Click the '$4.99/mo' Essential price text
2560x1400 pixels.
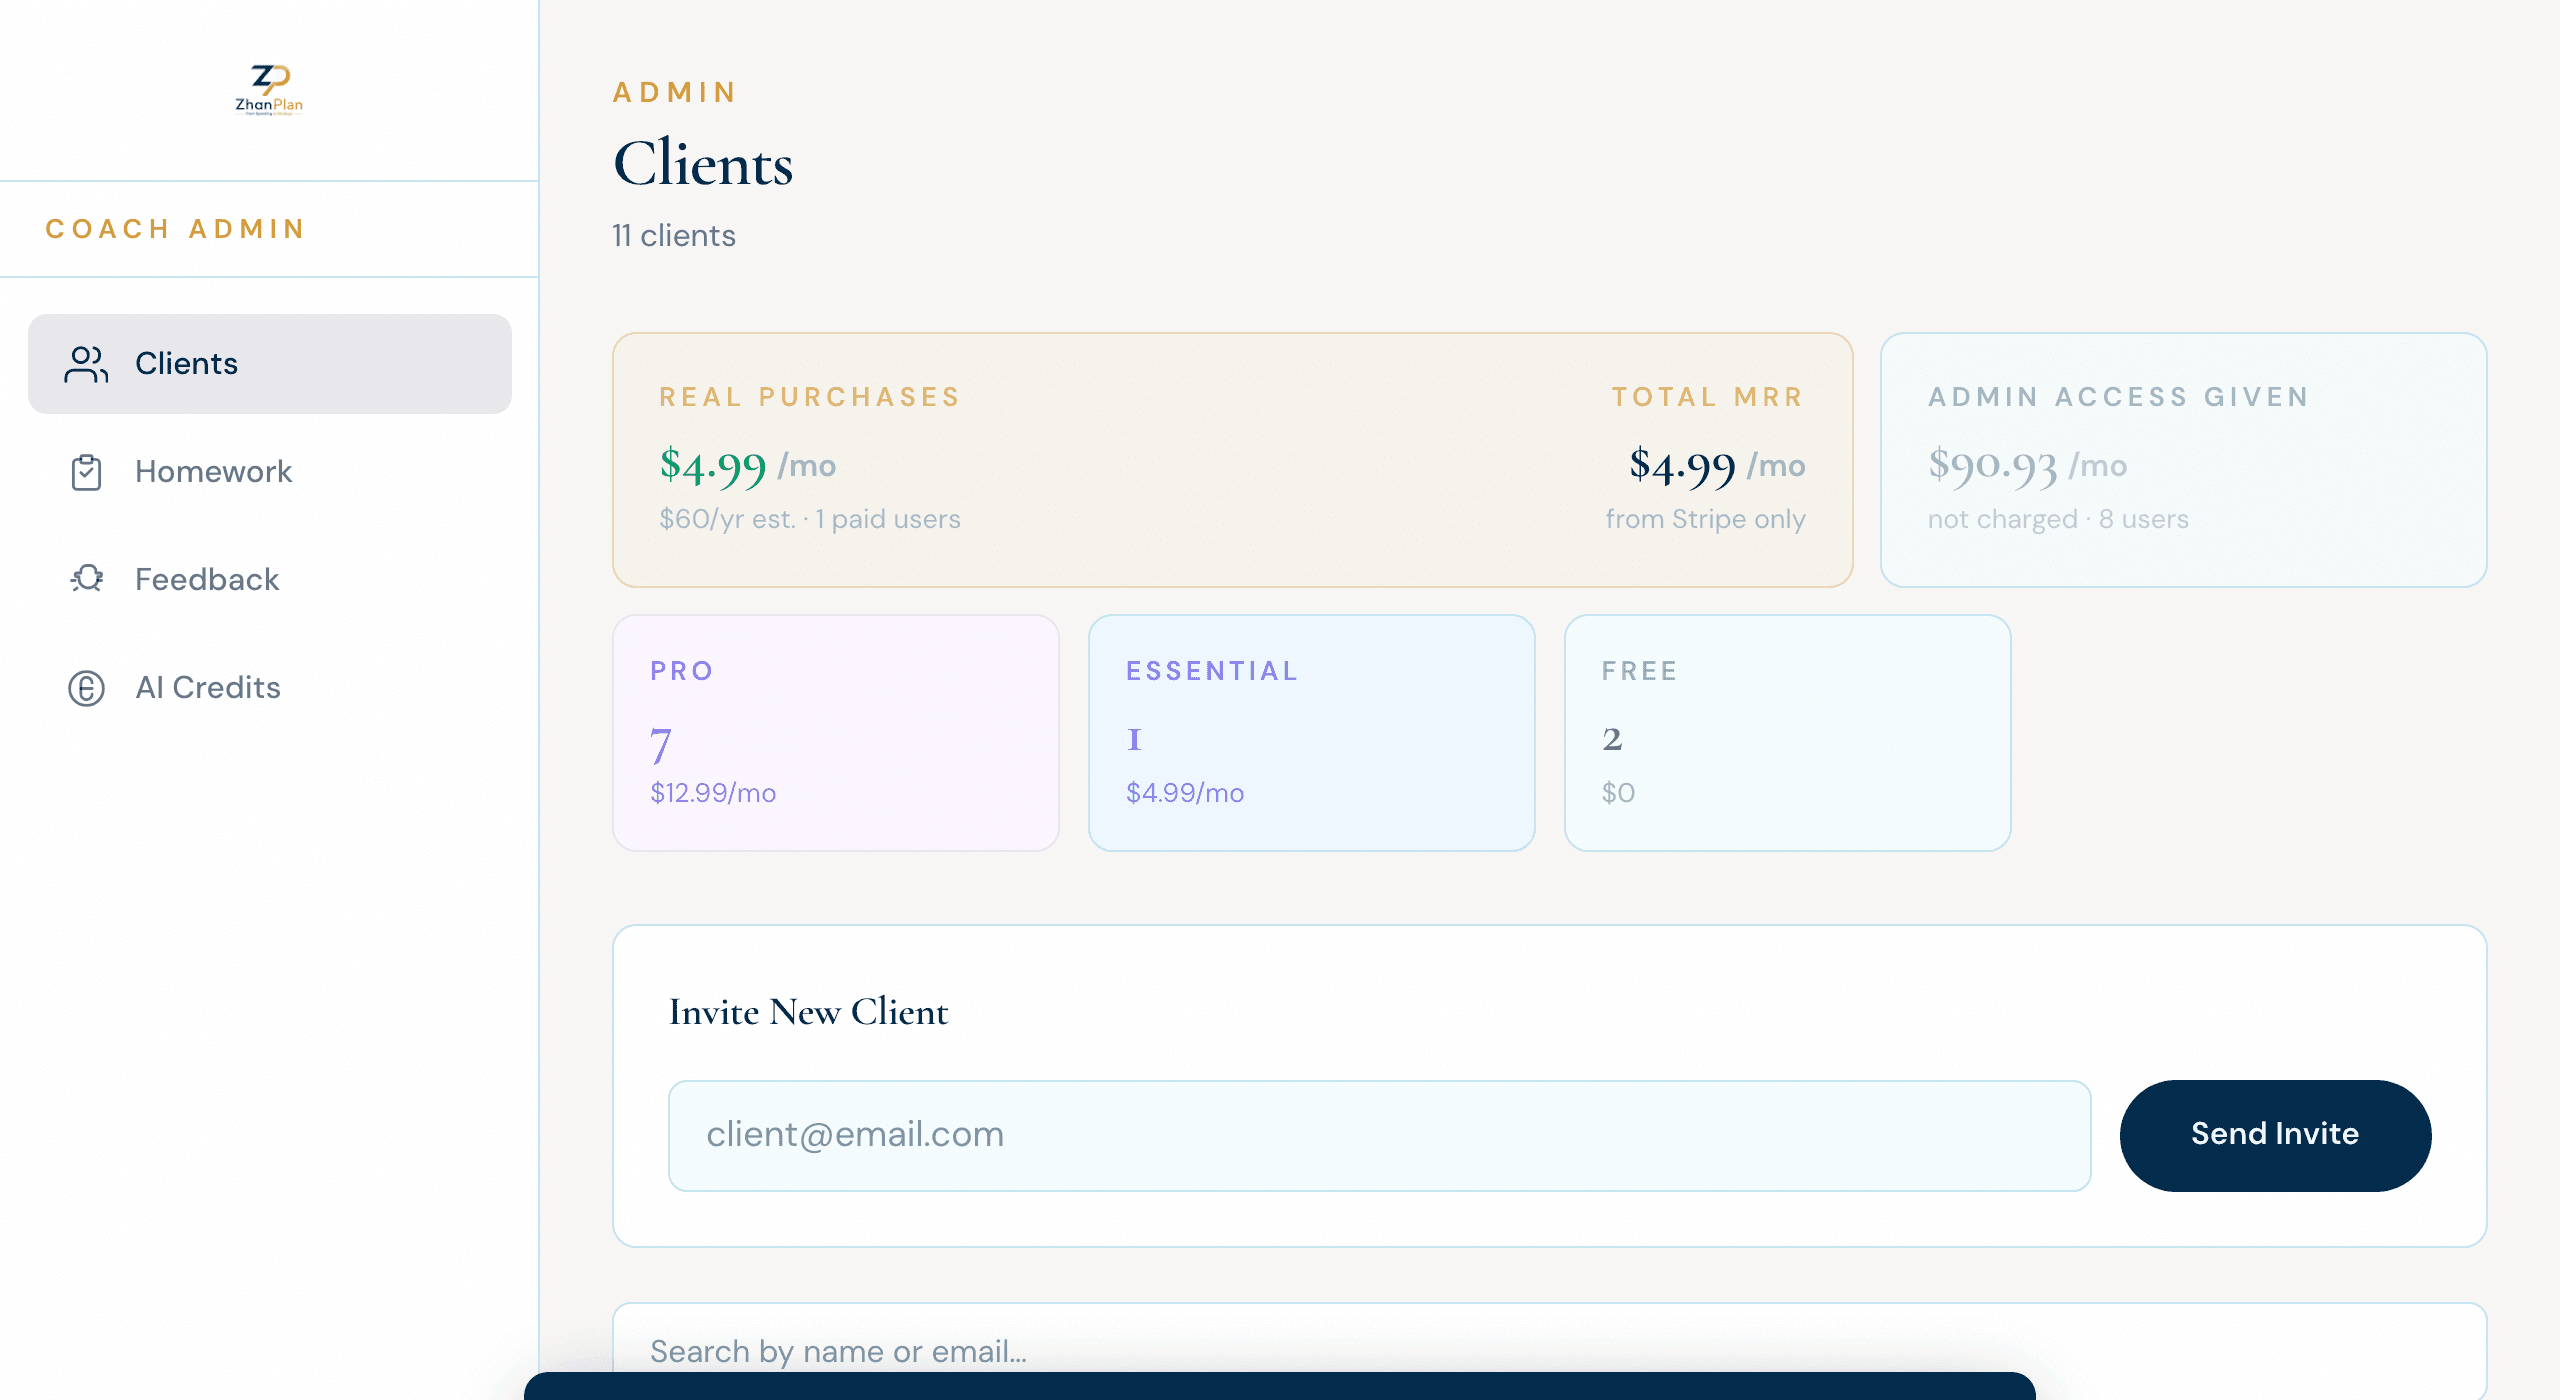(1185, 793)
